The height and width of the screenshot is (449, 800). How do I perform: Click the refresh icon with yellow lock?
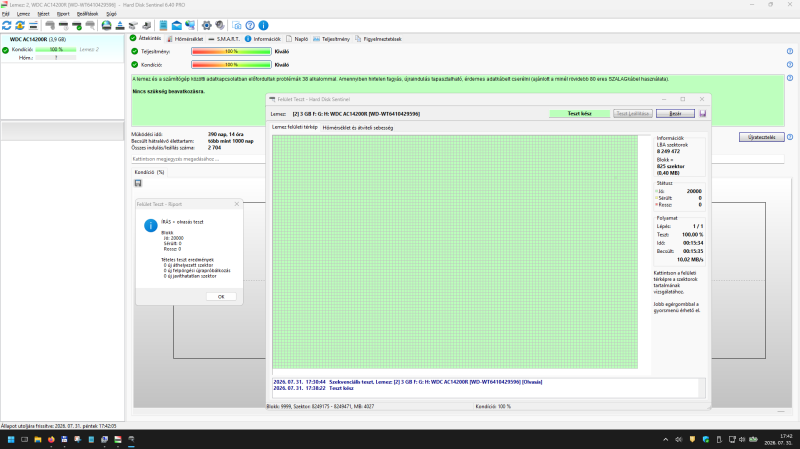20,25
